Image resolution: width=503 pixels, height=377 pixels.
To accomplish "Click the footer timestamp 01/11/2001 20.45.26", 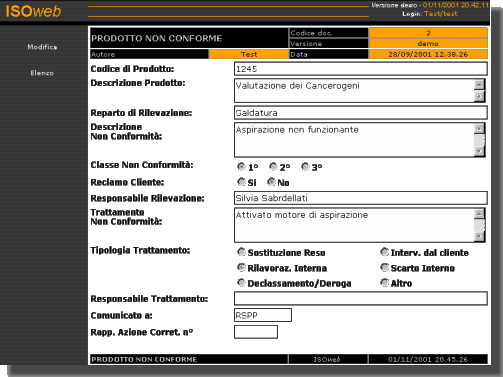I will (x=428, y=359).
